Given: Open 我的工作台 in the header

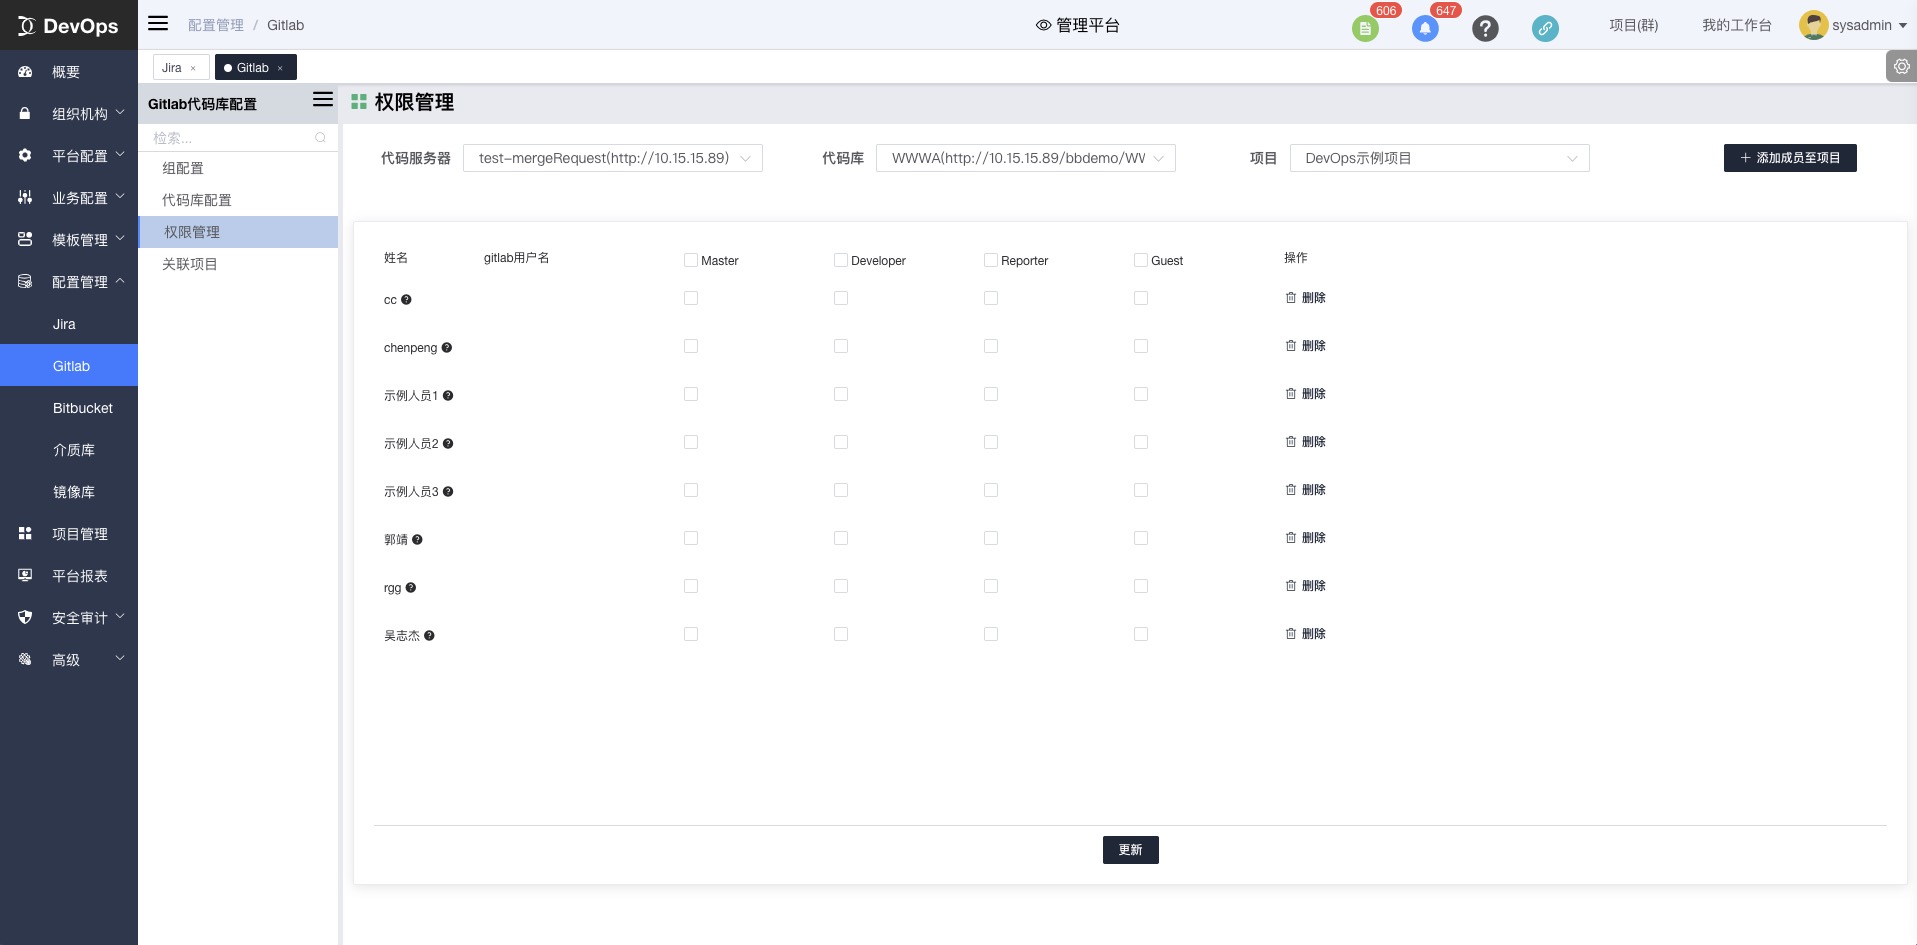Looking at the screenshot, I should pyautogui.click(x=1737, y=25).
